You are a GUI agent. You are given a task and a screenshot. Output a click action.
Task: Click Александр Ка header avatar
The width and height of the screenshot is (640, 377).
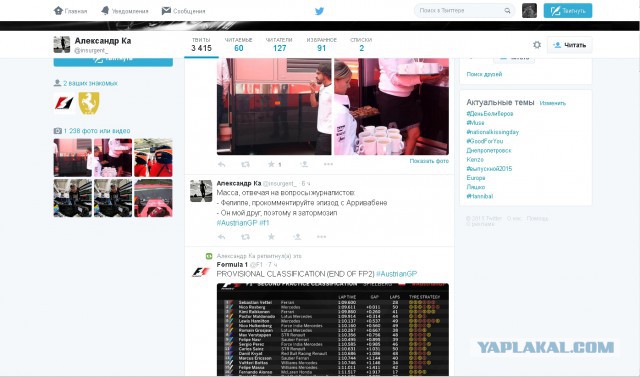[x=62, y=44]
